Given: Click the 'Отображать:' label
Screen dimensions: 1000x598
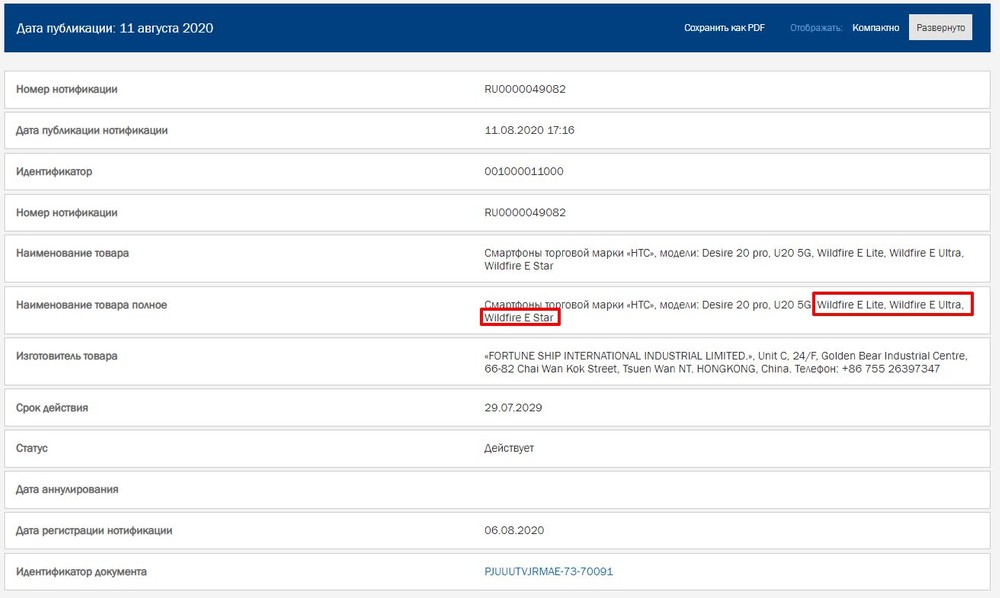Looking at the screenshot, I should [x=816, y=28].
